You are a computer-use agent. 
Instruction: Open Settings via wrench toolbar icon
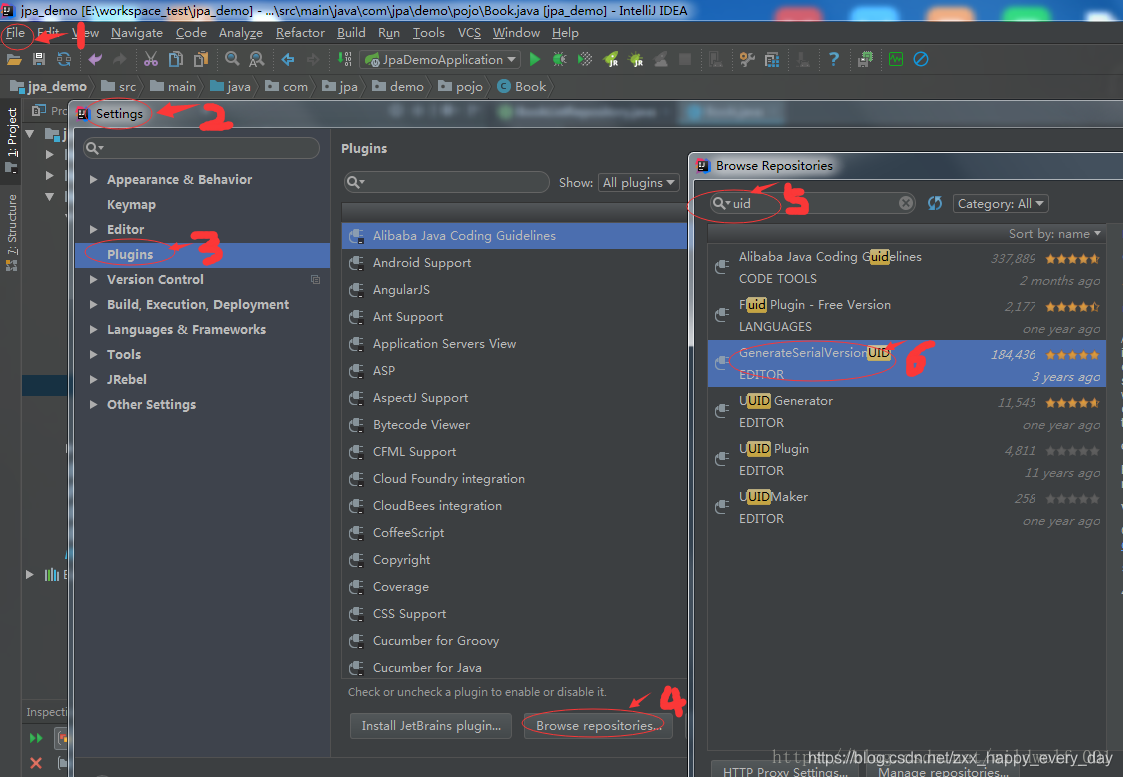tap(747, 59)
